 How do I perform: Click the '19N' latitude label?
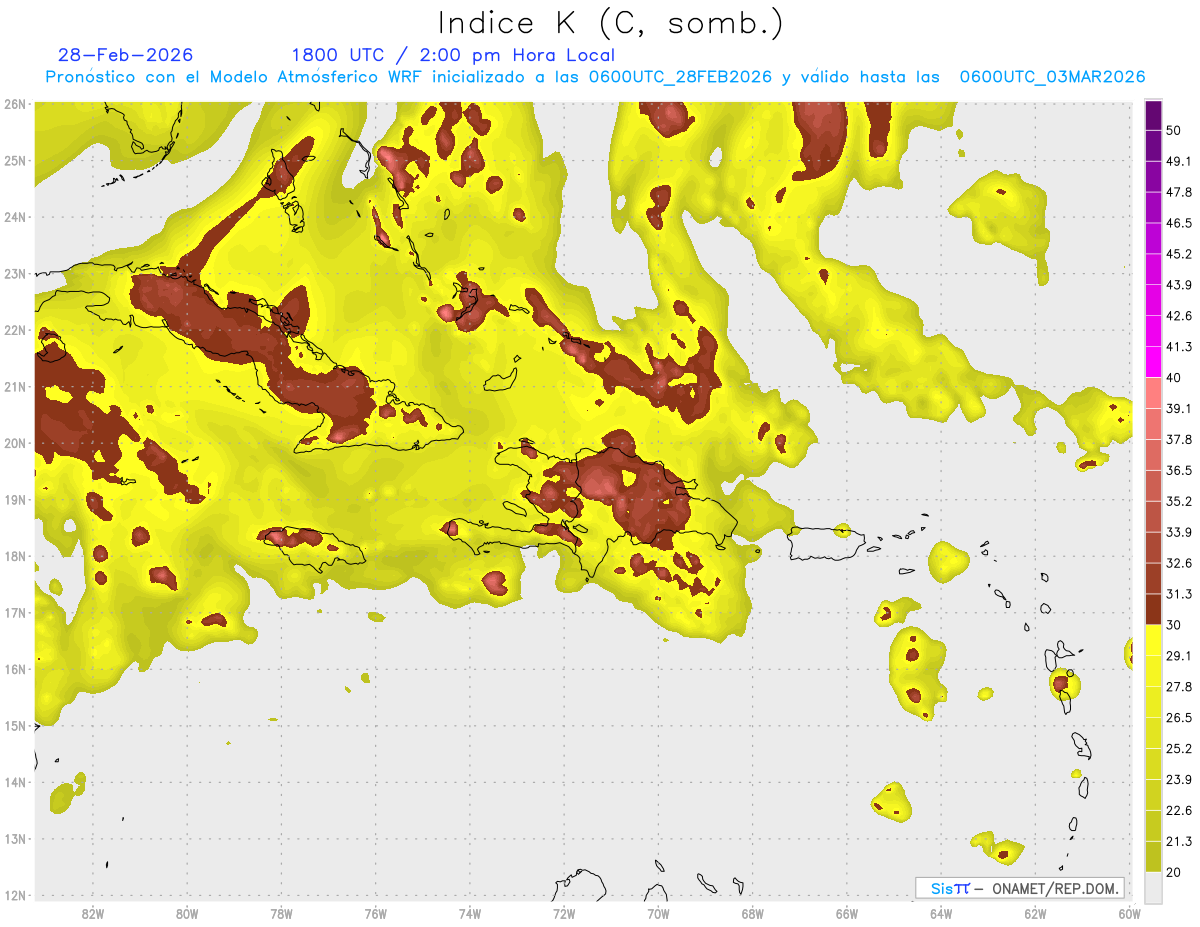pos(15,499)
